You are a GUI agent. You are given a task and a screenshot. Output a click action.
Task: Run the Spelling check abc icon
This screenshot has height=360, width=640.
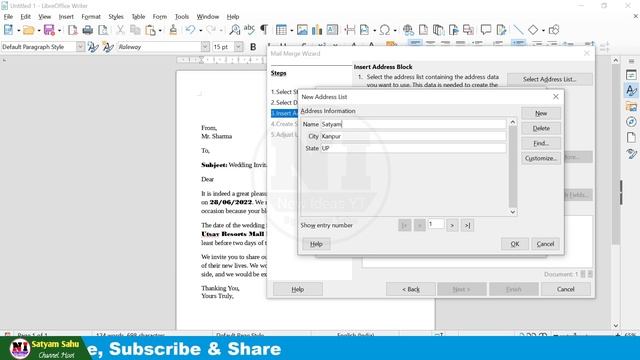(x=249, y=29)
